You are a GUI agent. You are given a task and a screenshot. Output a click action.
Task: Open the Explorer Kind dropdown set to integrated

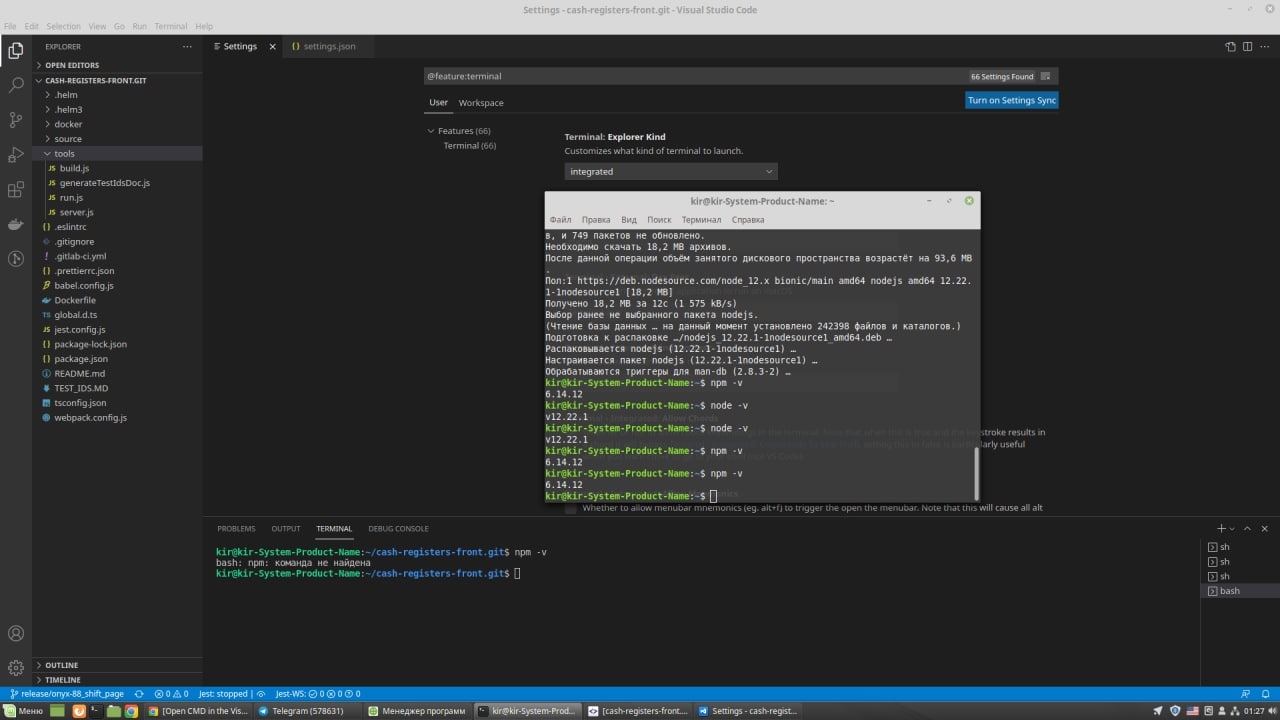[x=671, y=172]
